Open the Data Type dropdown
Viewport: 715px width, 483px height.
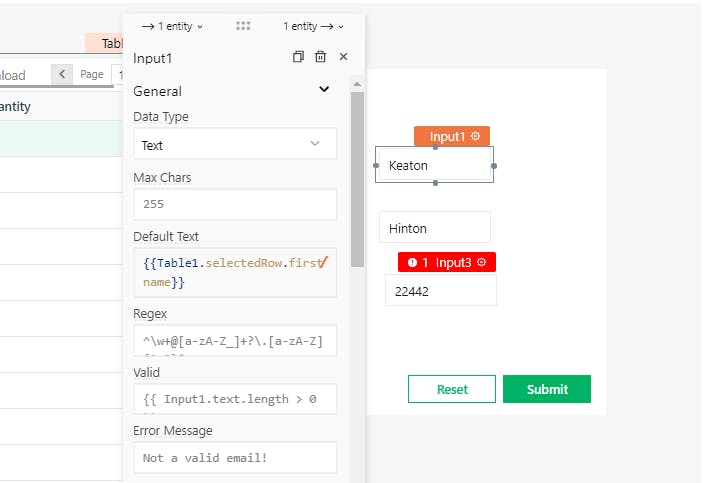235,144
